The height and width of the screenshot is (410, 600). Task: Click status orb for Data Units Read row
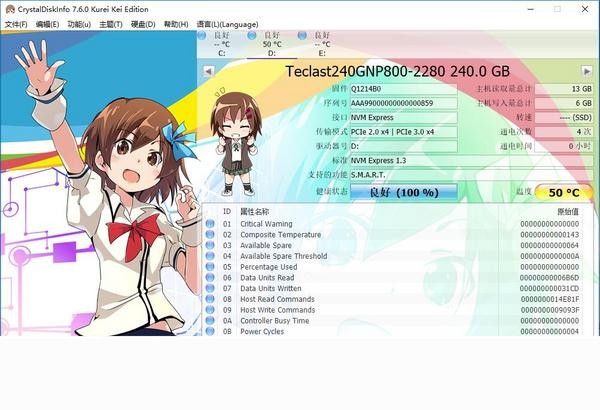tap(210, 277)
